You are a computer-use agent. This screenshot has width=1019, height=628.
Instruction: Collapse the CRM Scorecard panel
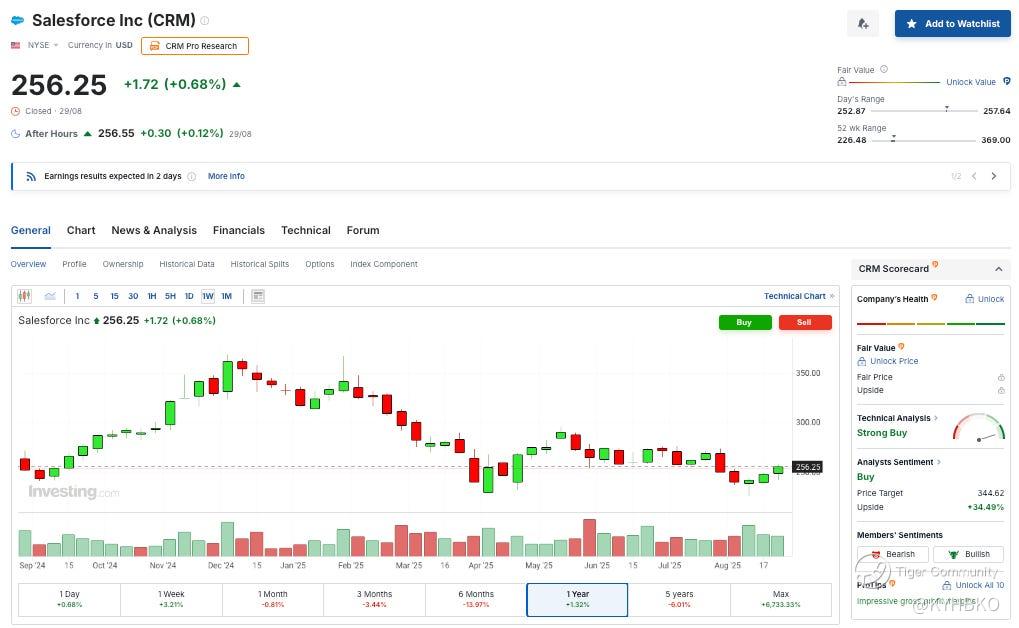[x=998, y=269]
